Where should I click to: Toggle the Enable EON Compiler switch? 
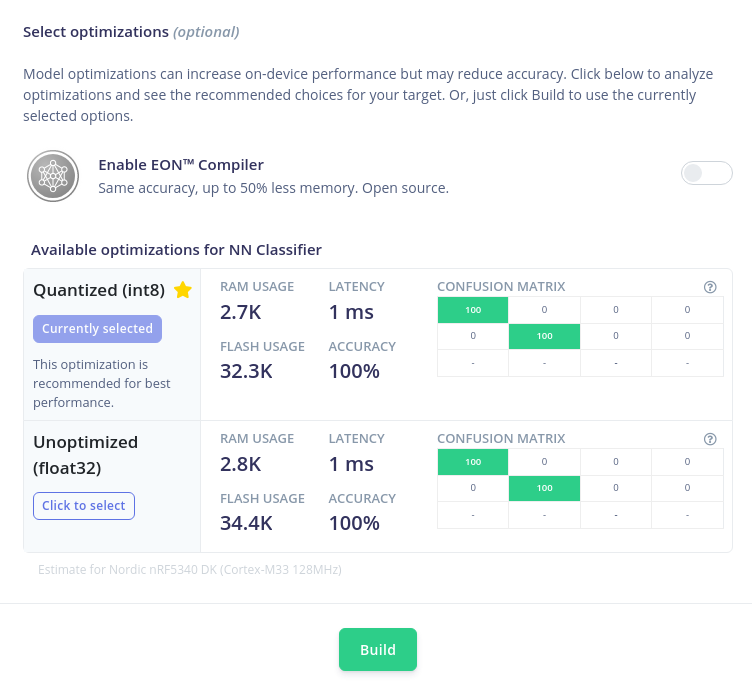[706, 173]
